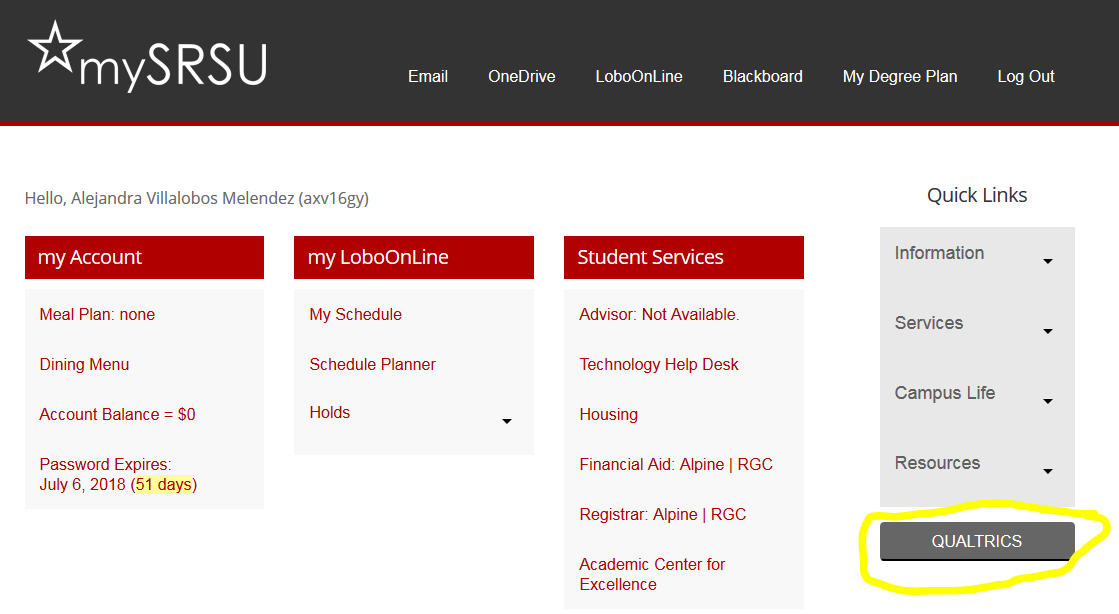Click the Services label in Quick Links
The height and width of the screenshot is (614, 1119).
928,323
